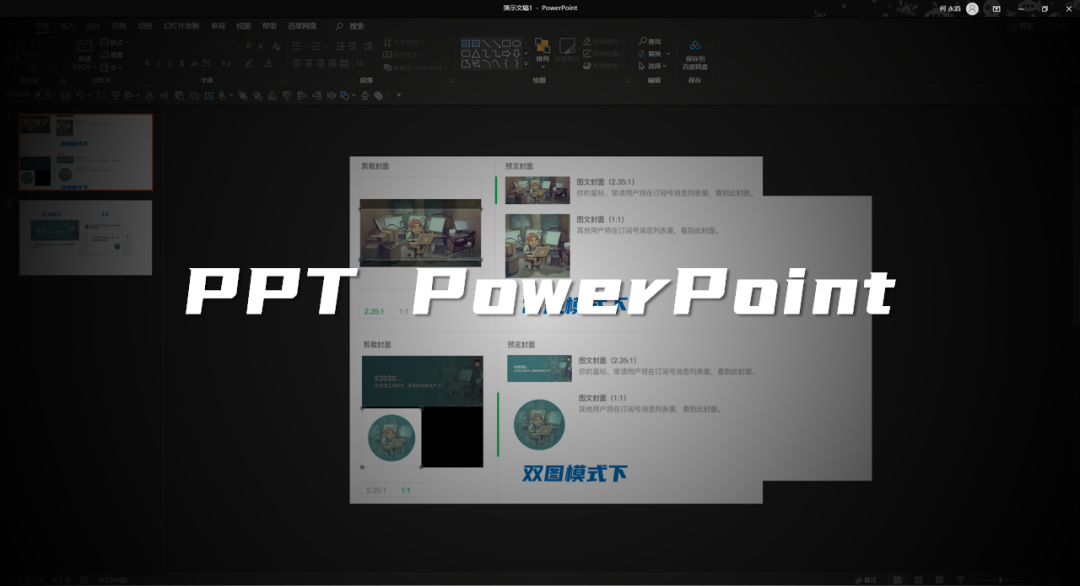Toggle Bold formatting in the Font group
This screenshot has height=586, width=1080.
tap(147, 63)
